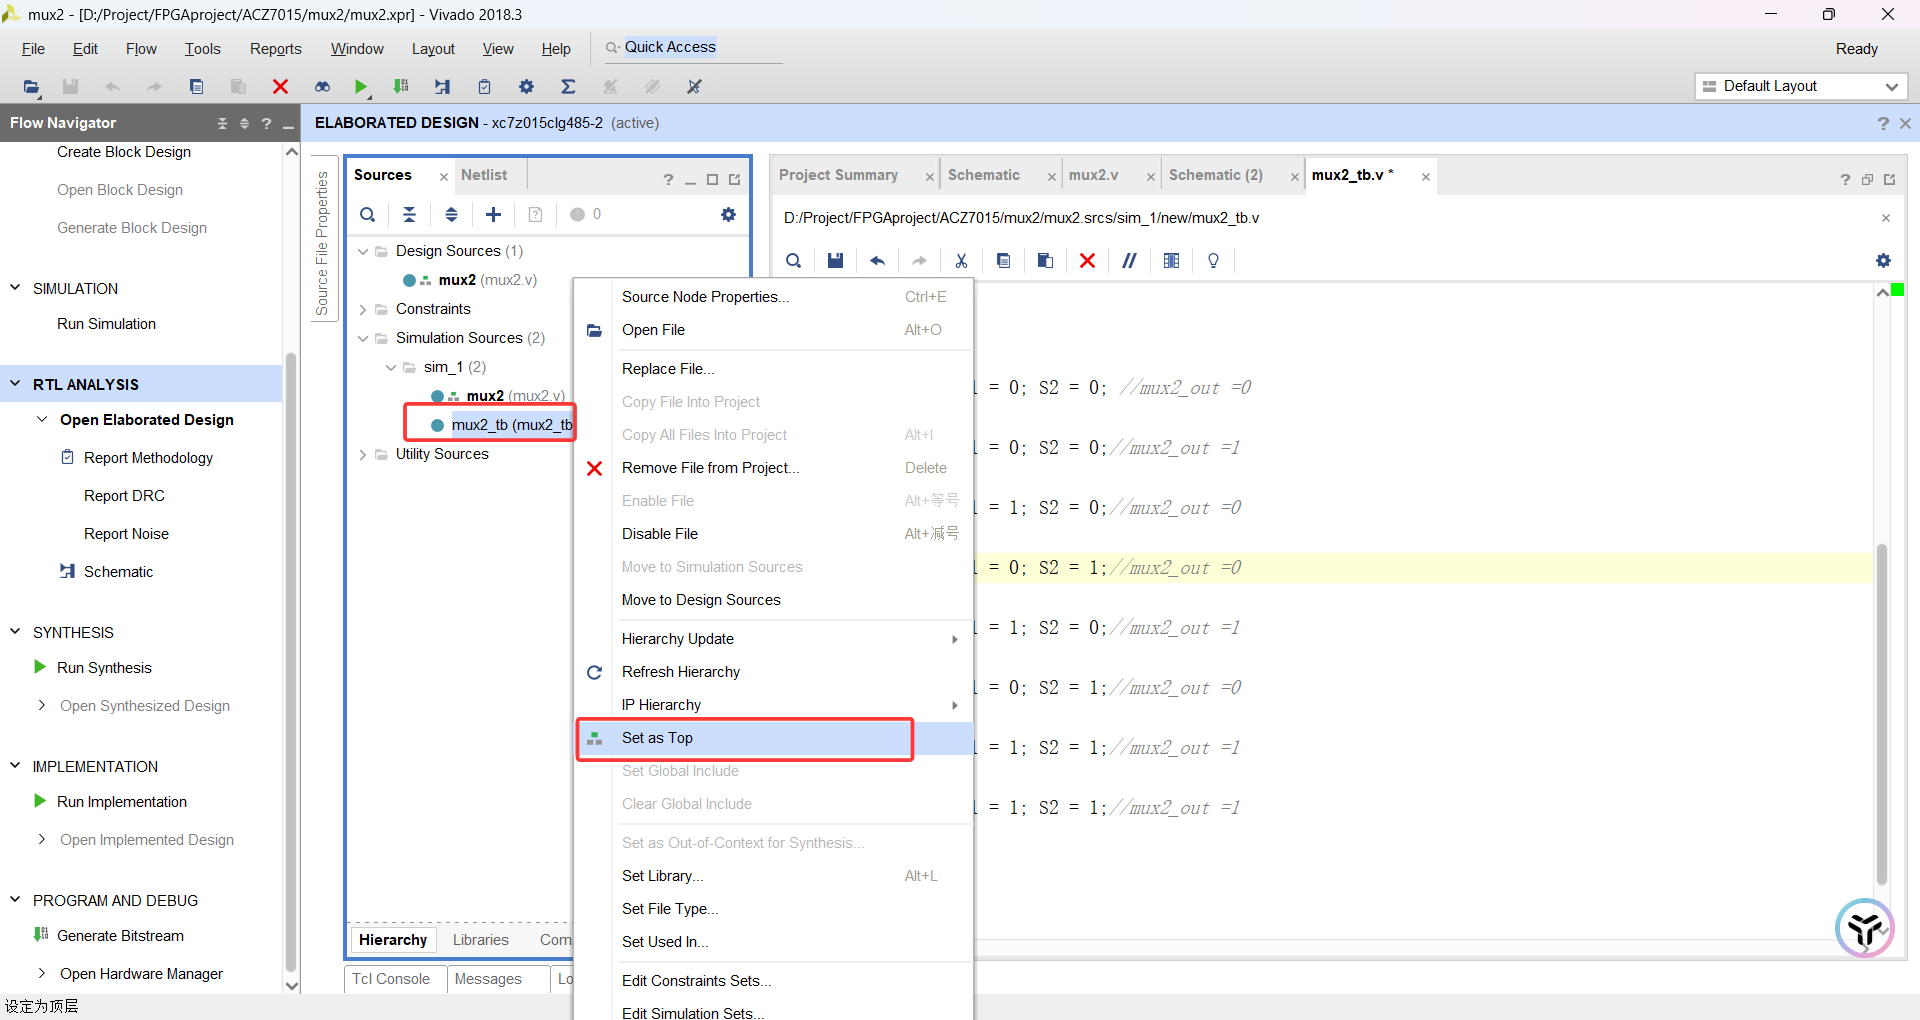This screenshot has height=1020, width=1920.
Task: Click Run Synthesis in Flow Navigator
Action: (104, 668)
